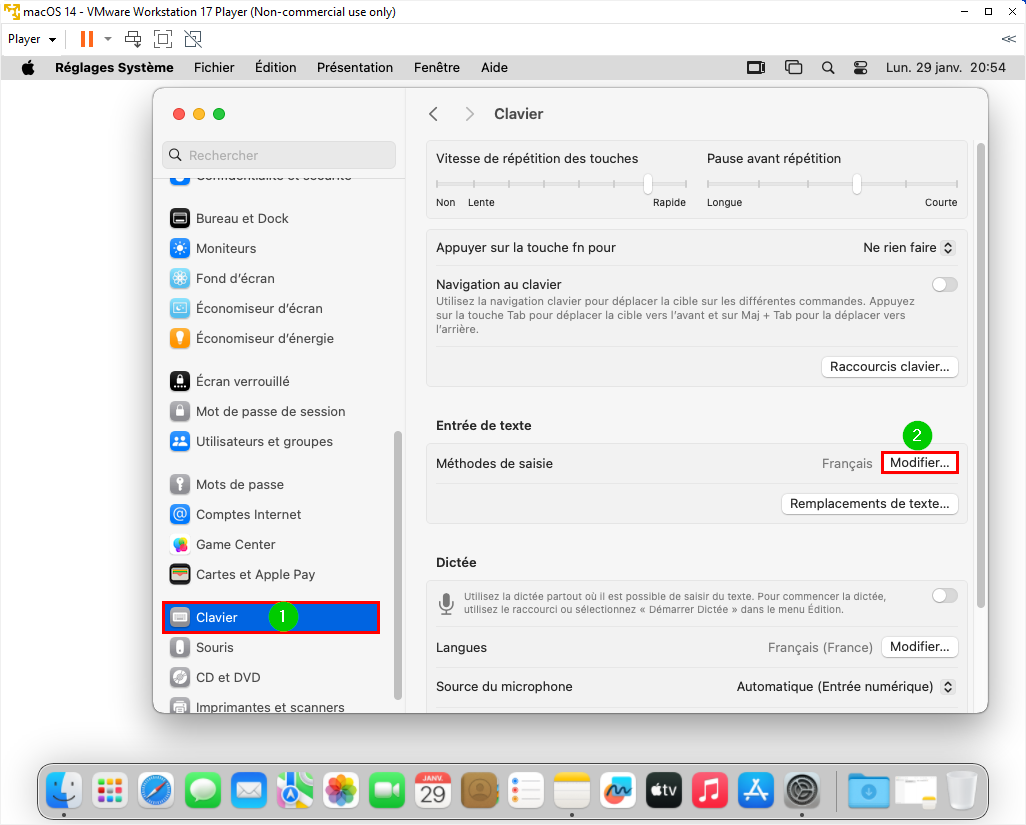Click Spotlight search icon in menu bar
This screenshot has height=825, width=1026.
[828, 68]
